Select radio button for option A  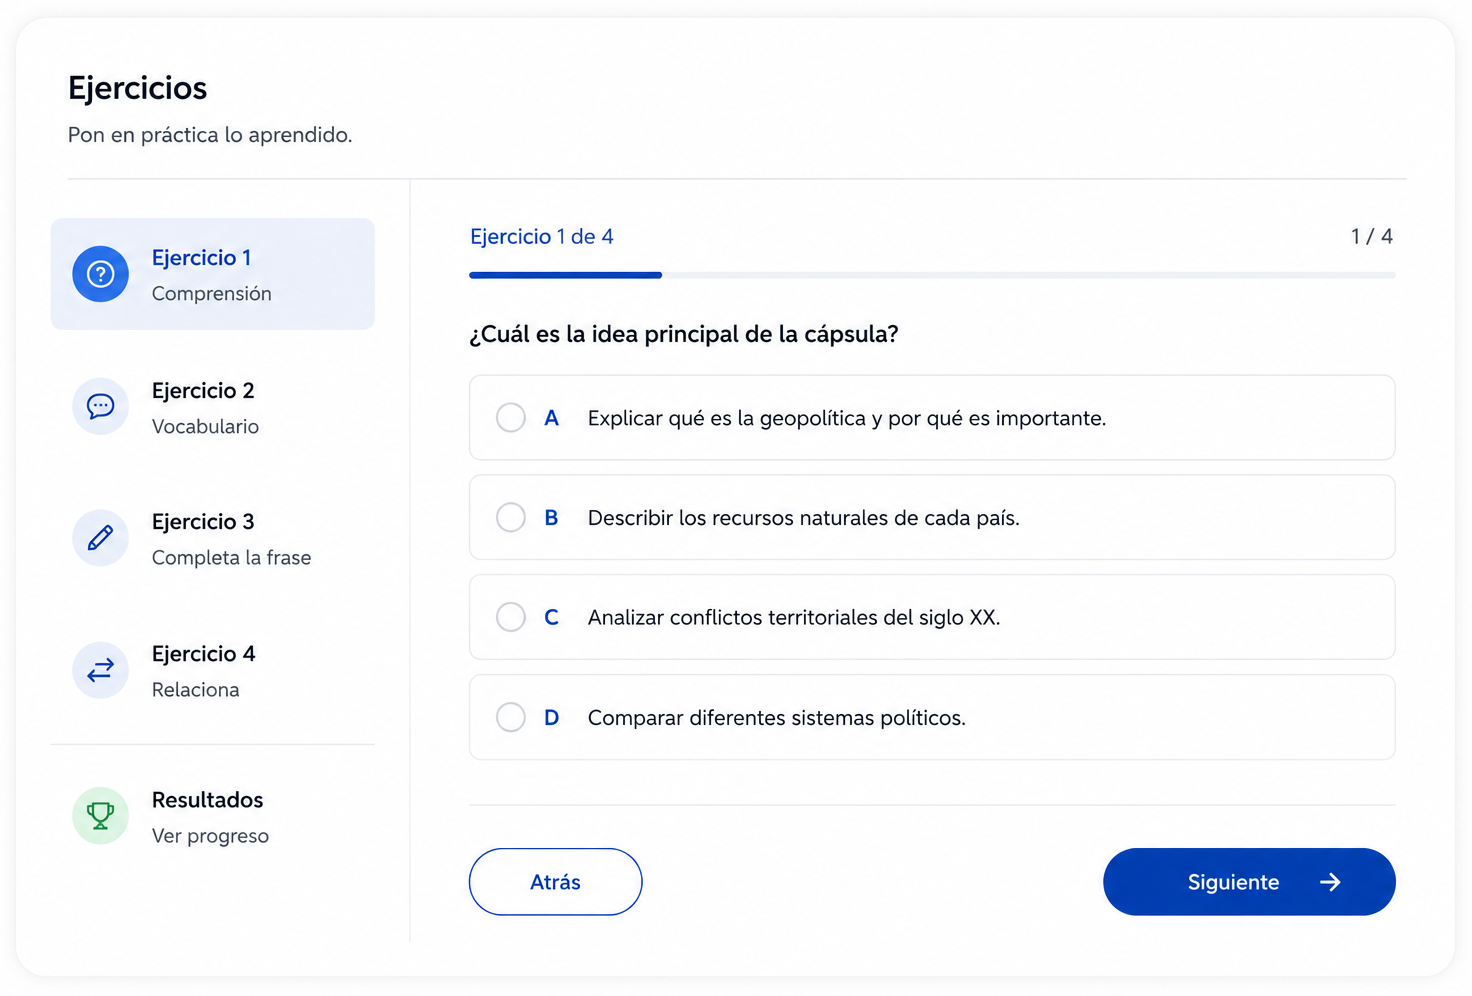click(x=511, y=418)
